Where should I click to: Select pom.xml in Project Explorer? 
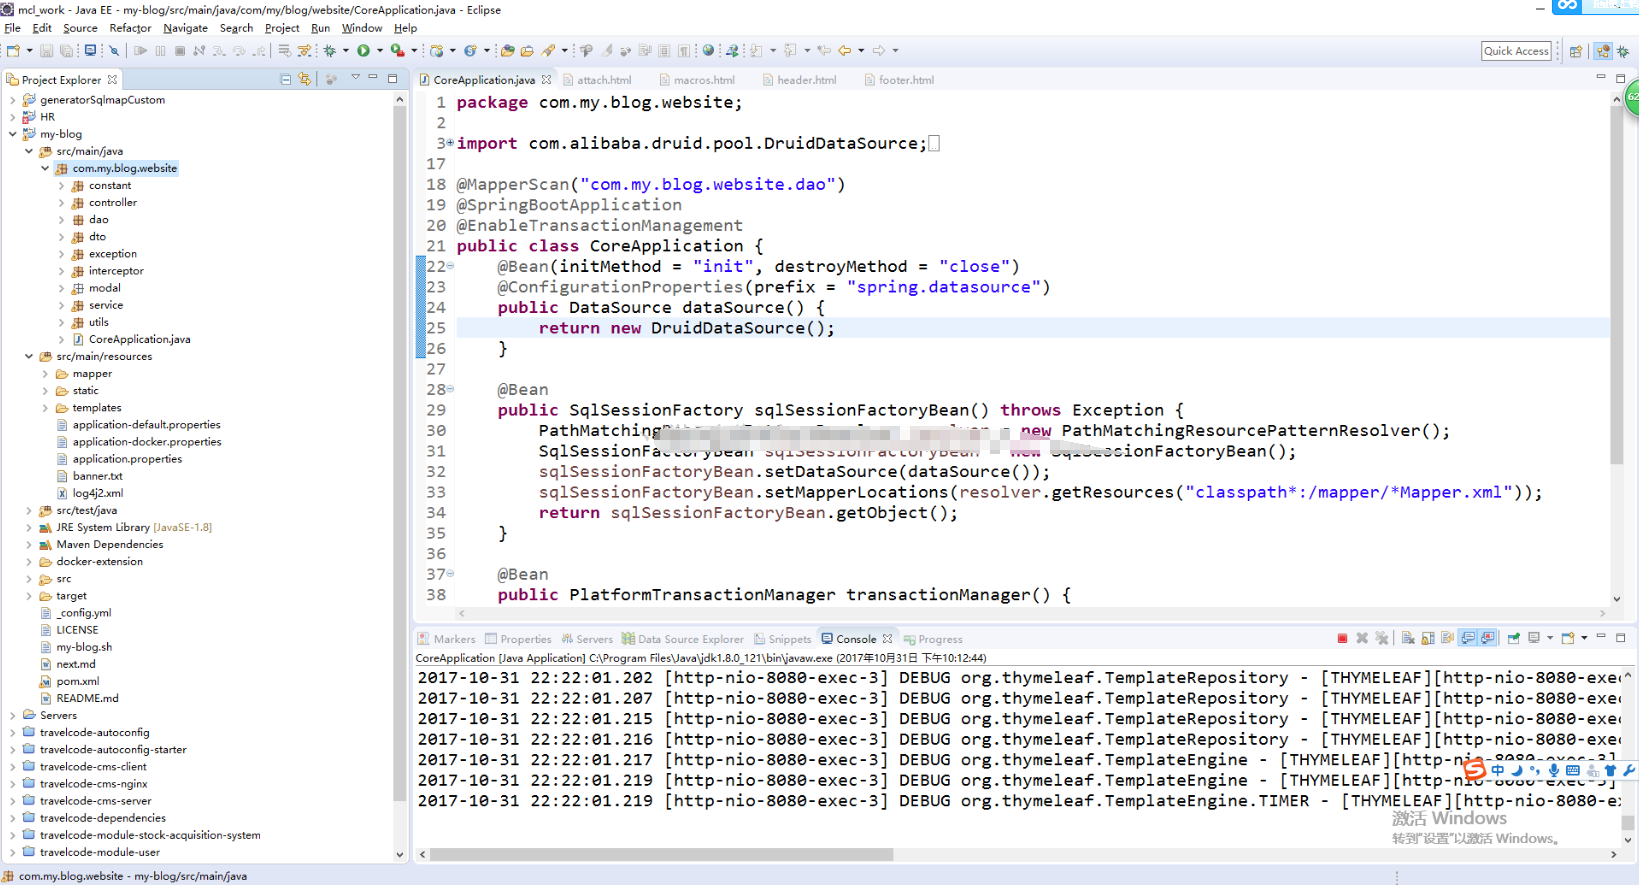(78, 682)
